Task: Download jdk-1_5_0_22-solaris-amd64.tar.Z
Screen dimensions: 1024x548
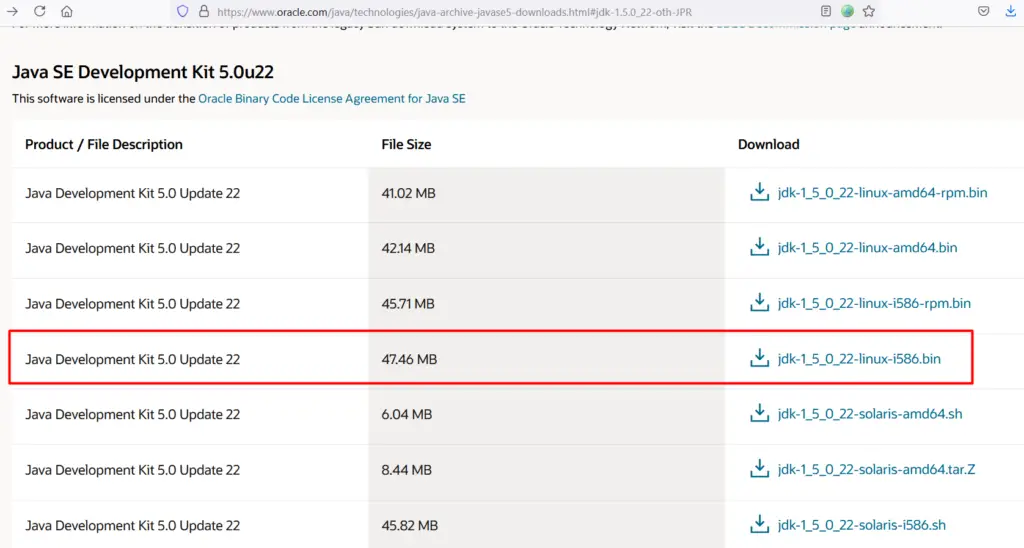Action: coord(876,469)
